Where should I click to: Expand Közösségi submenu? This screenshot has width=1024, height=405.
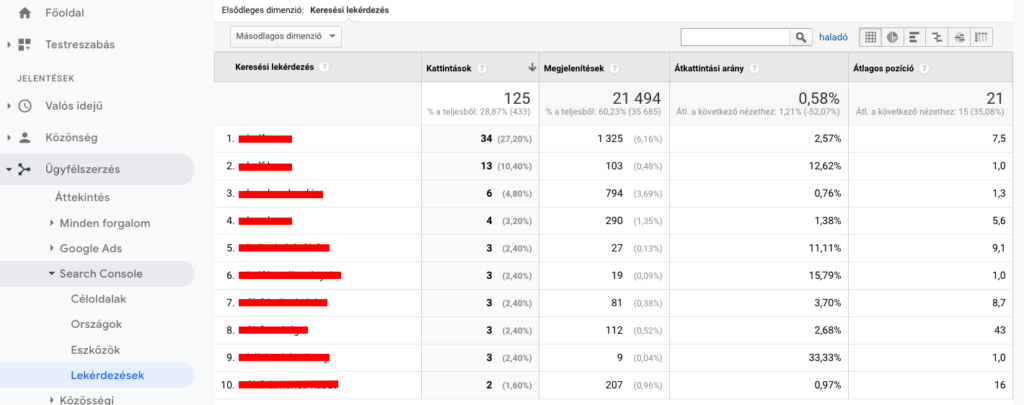52,400
